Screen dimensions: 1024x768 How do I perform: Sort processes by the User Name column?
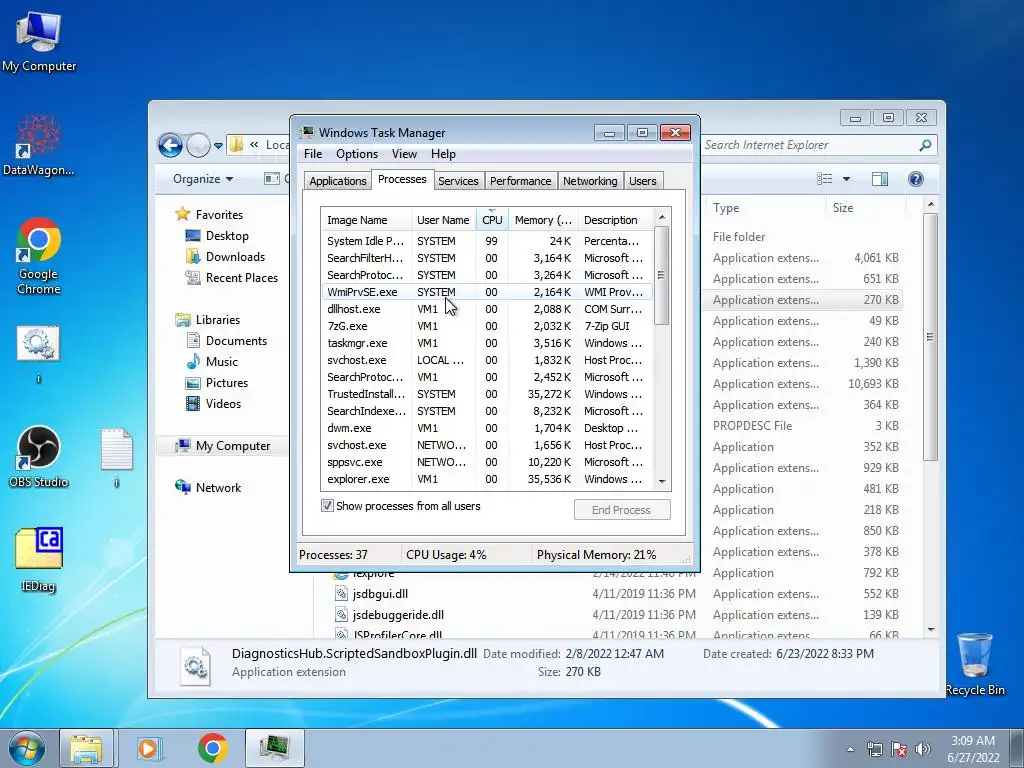pos(443,220)
